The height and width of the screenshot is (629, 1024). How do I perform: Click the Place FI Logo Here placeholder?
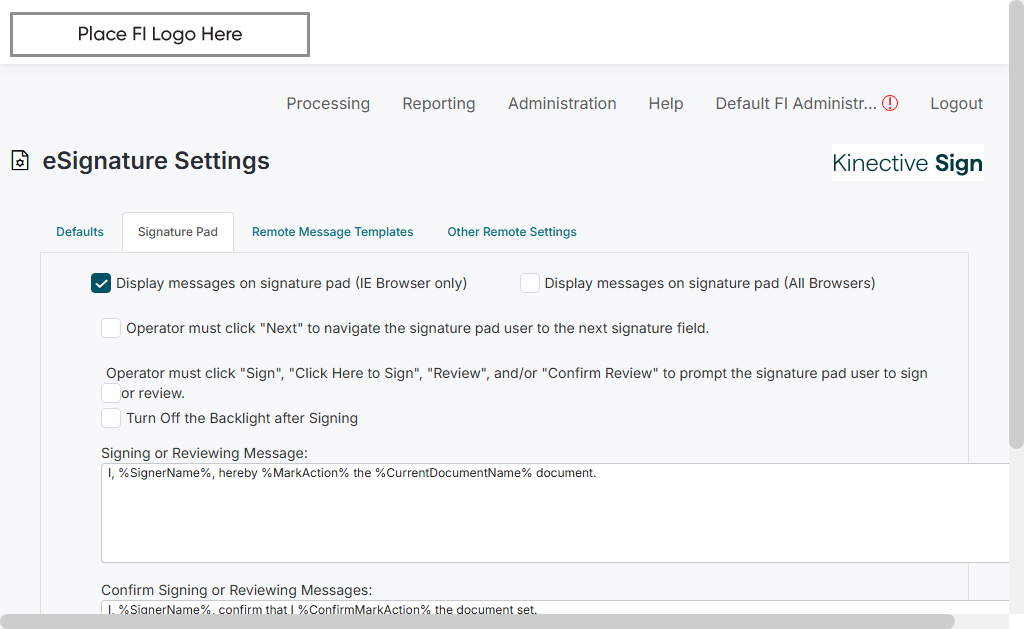(160, 35)
